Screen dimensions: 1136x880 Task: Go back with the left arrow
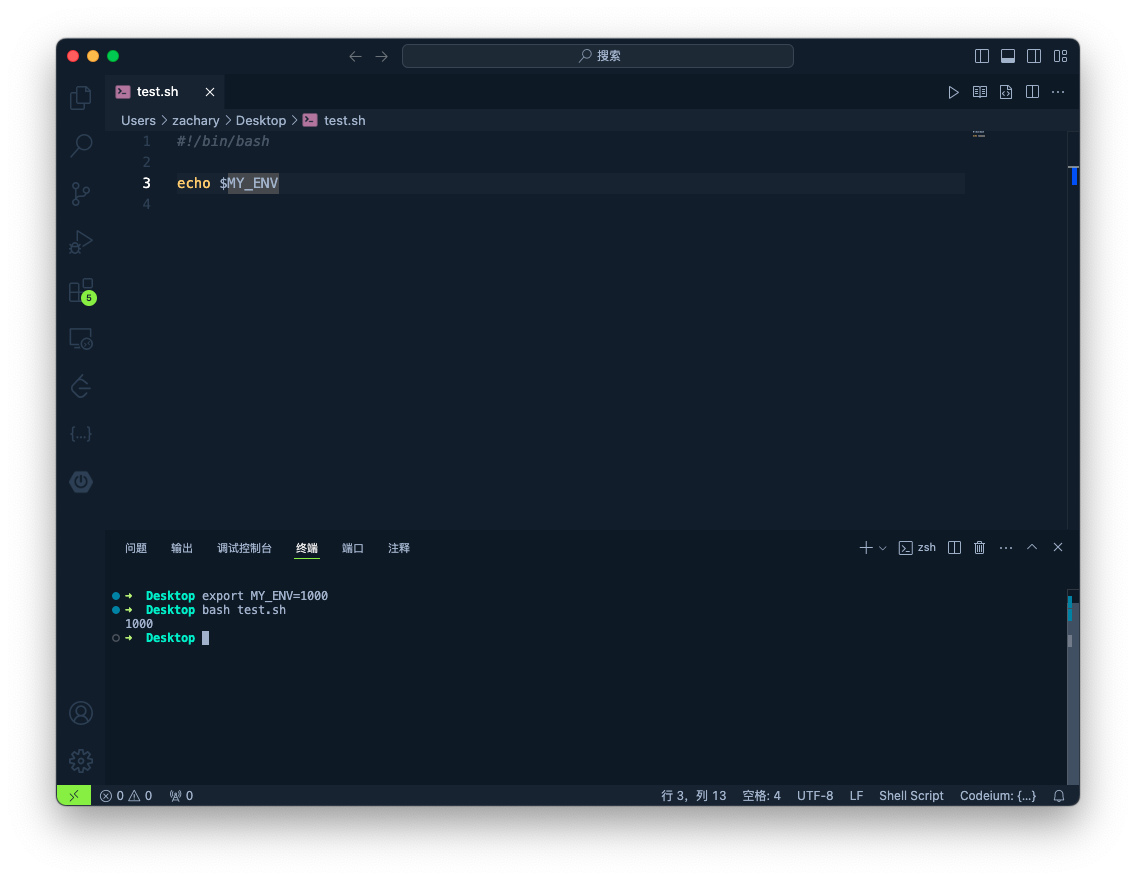[355, 56]
